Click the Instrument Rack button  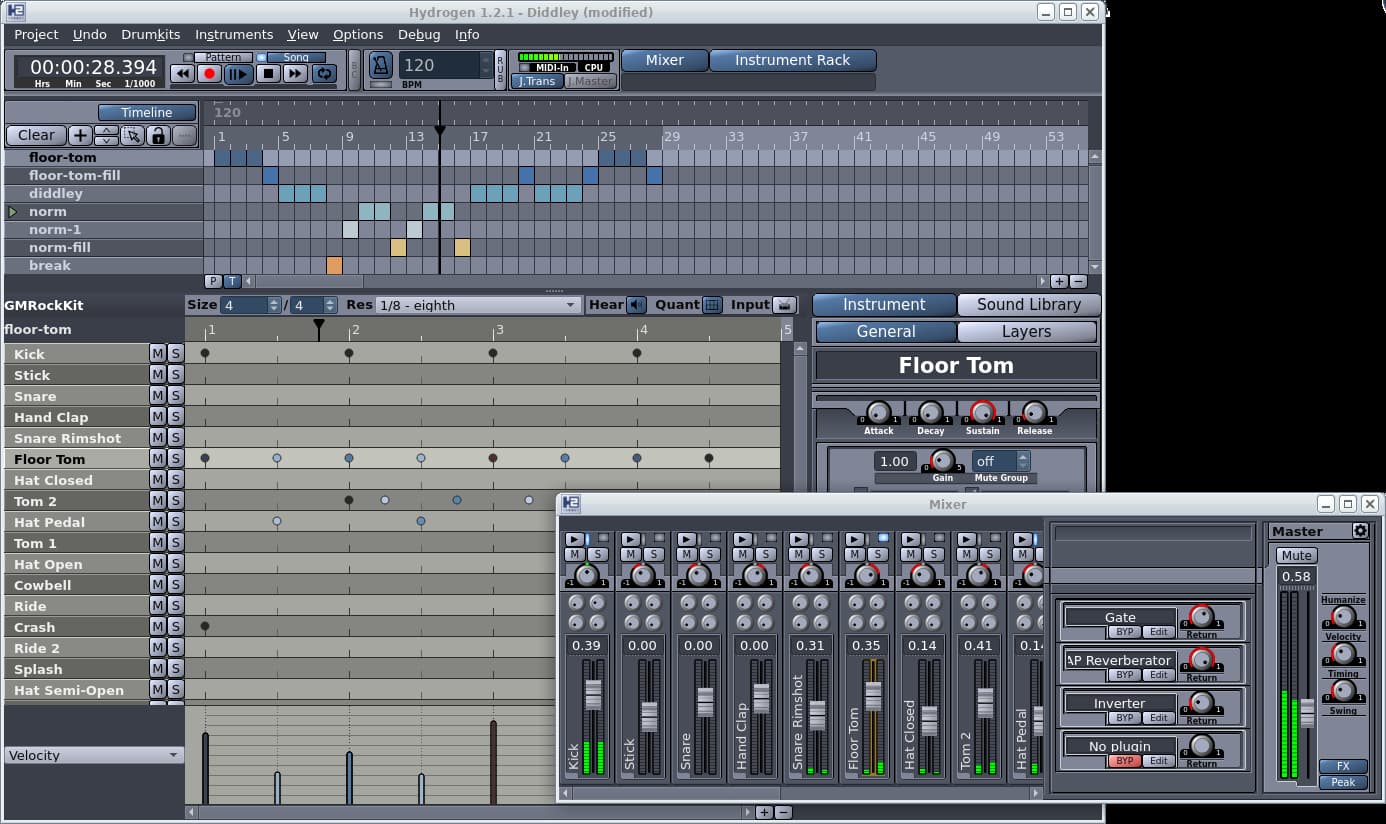tap(792, 60)
